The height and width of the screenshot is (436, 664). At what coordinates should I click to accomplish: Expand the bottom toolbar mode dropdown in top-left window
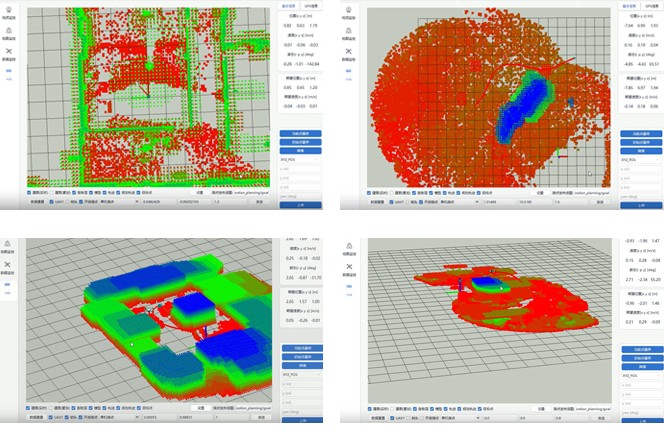click(x=119, y=202)
